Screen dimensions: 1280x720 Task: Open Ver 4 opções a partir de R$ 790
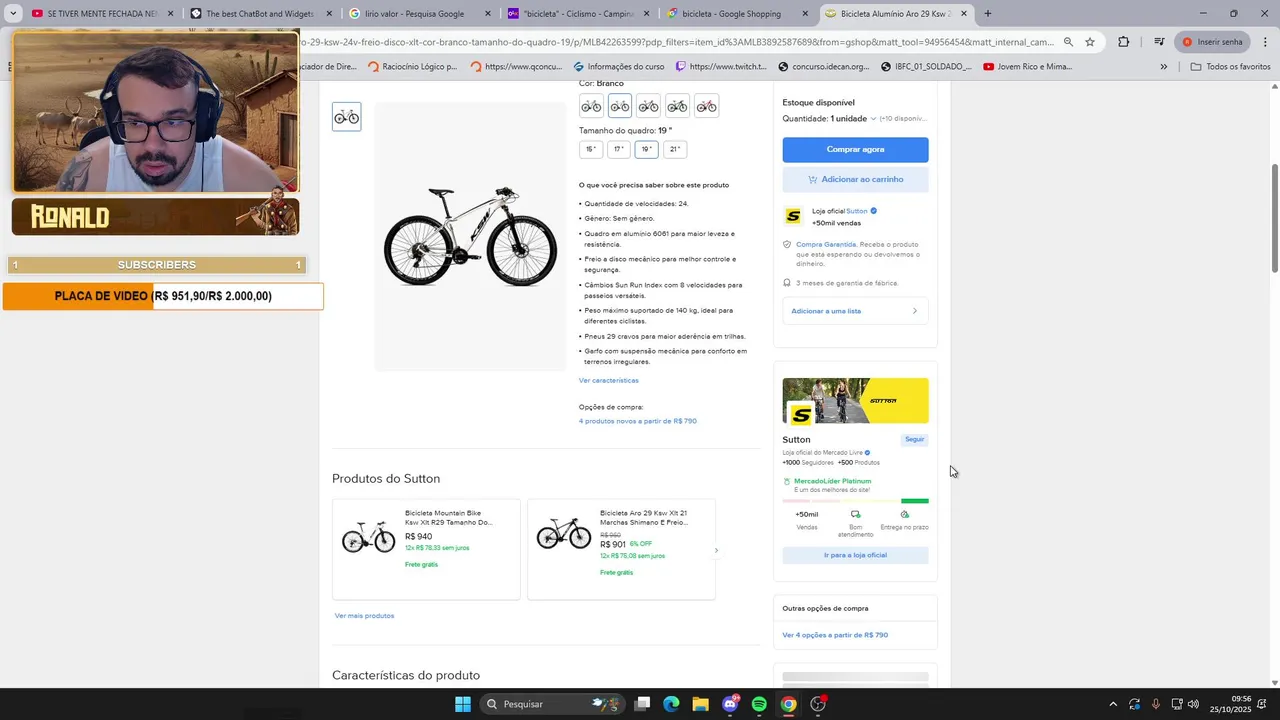point(835,635)
